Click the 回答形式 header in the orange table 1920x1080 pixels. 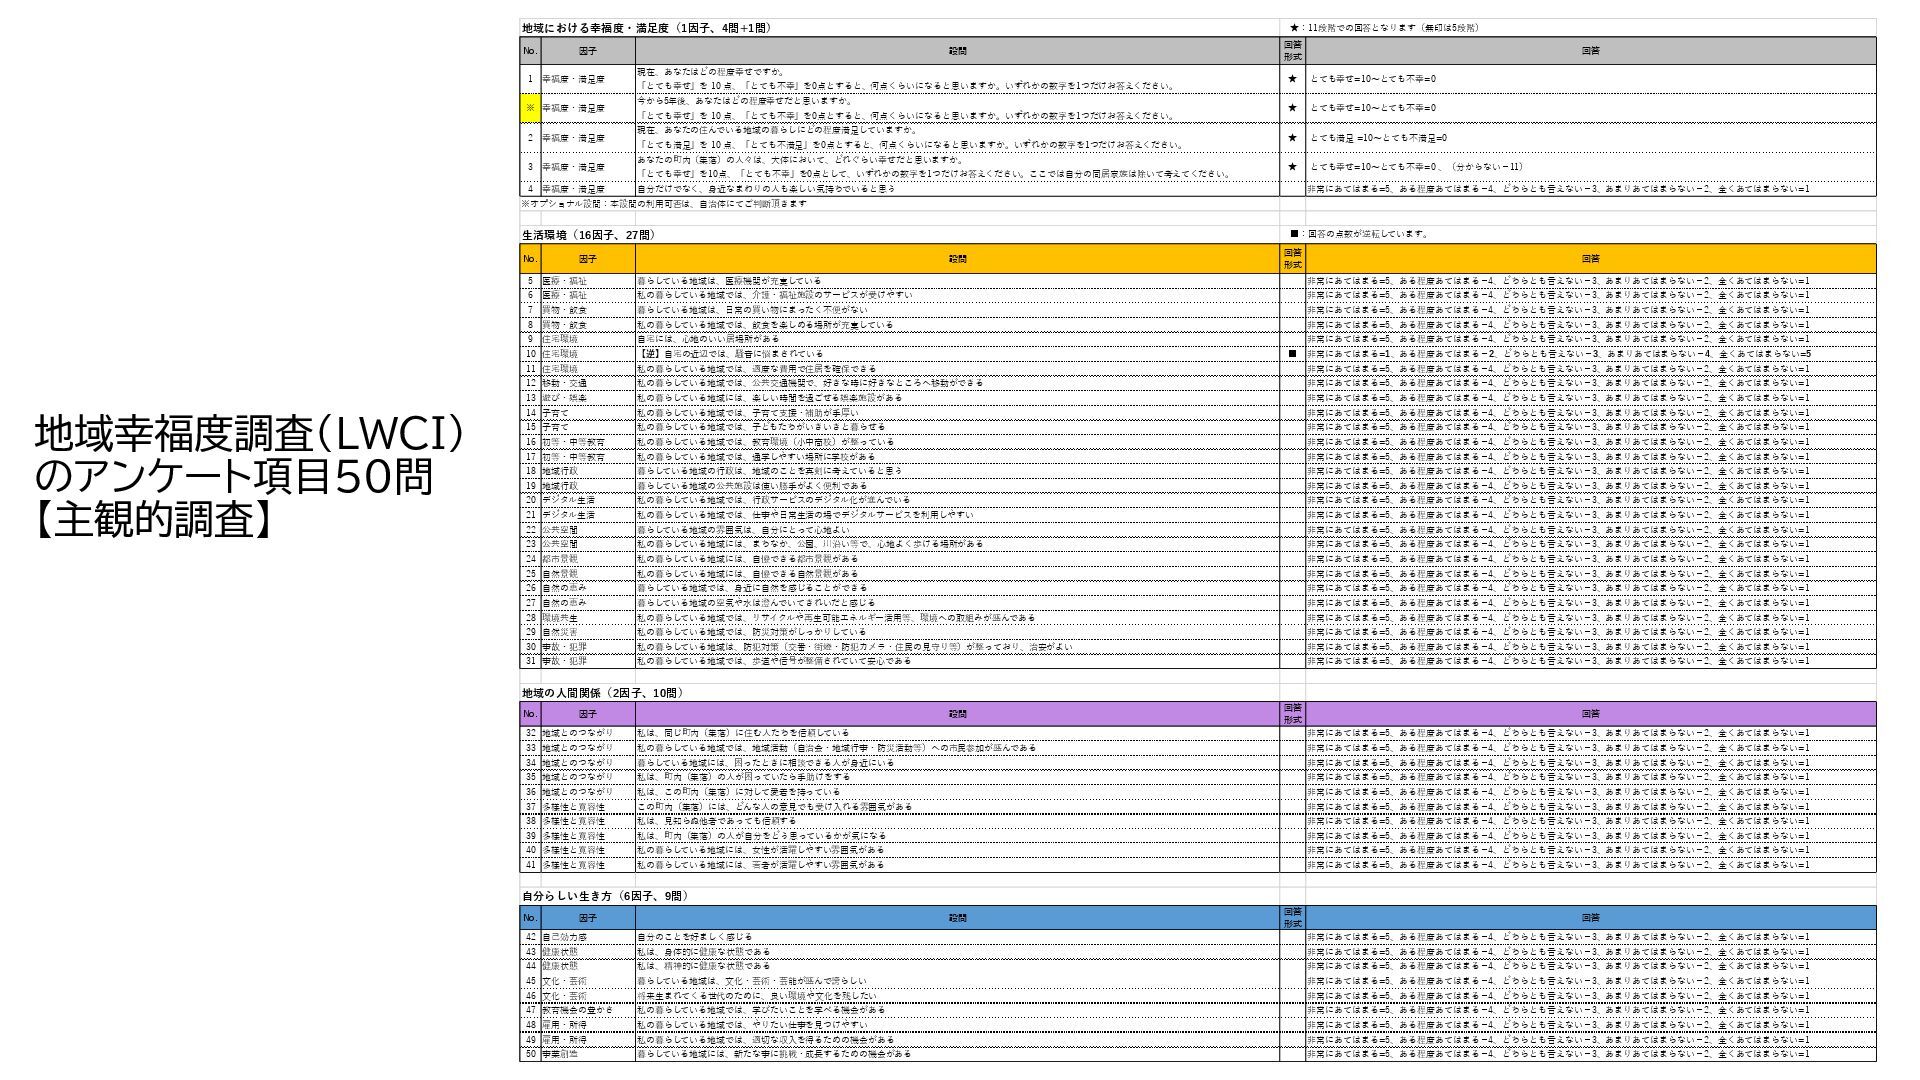coord(1292,259)
